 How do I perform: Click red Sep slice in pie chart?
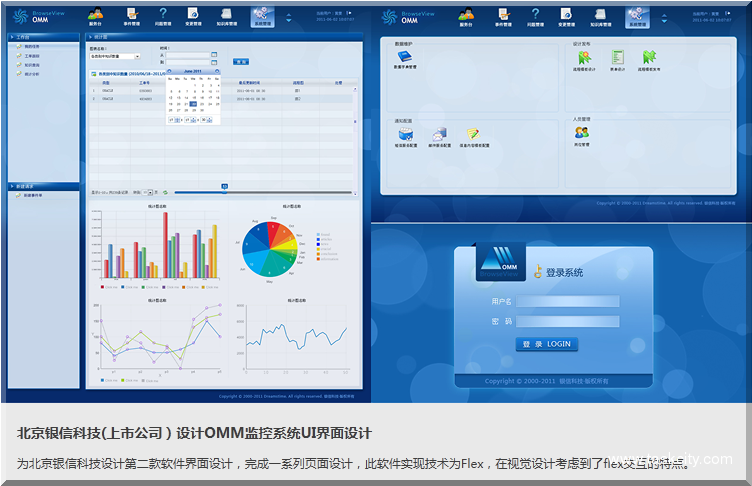[275, 234]
